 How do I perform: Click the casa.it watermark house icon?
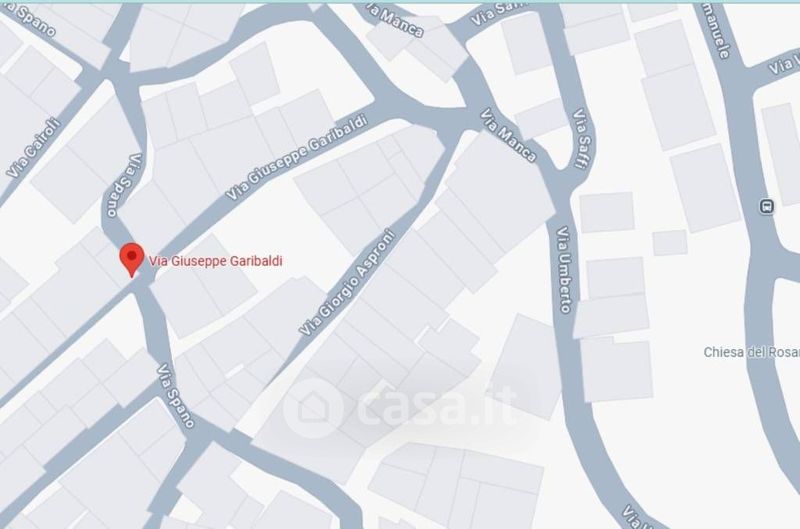click(x=313, y=408)
